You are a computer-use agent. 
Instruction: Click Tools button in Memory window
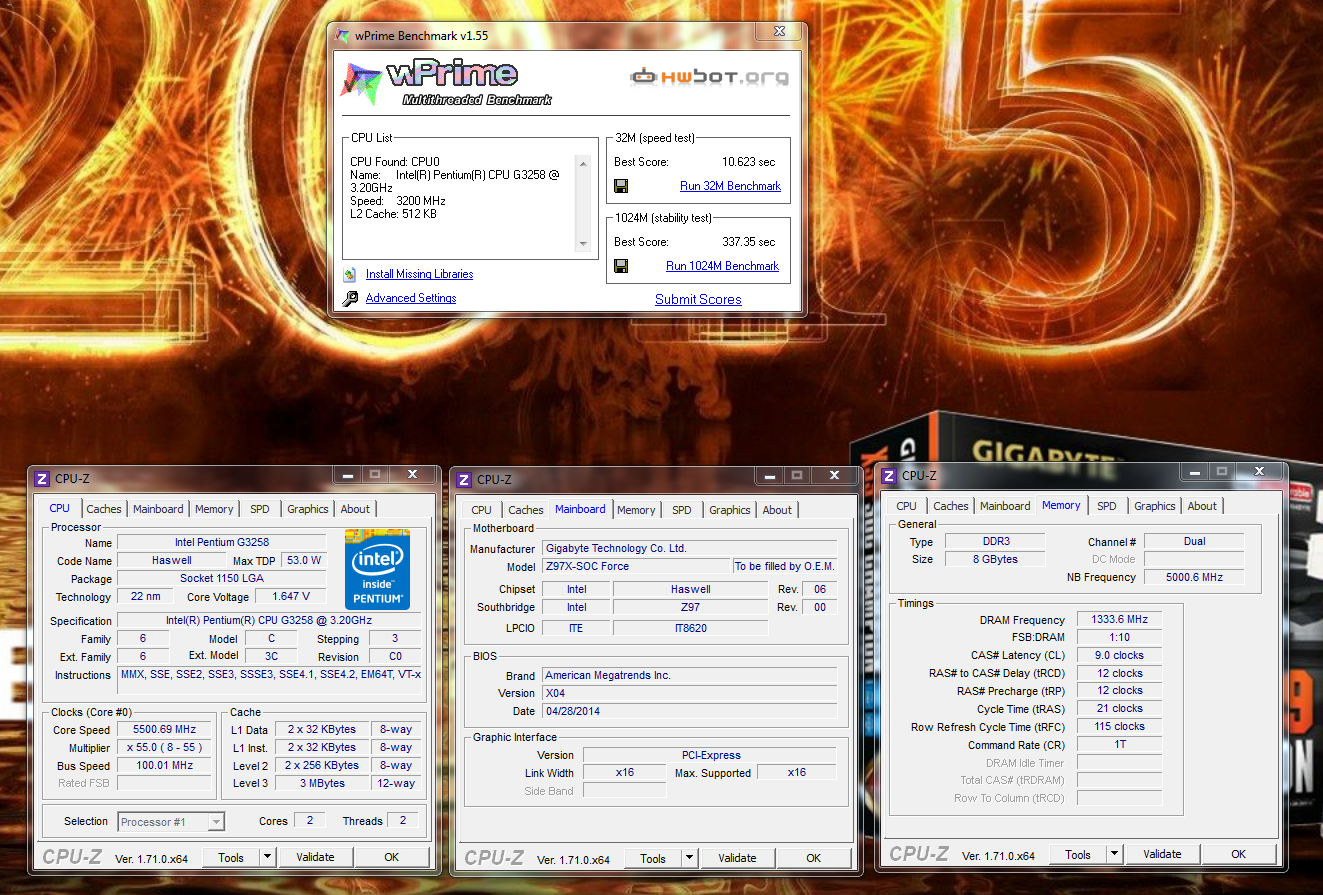pyautogui.click(x=1078, y=854)
